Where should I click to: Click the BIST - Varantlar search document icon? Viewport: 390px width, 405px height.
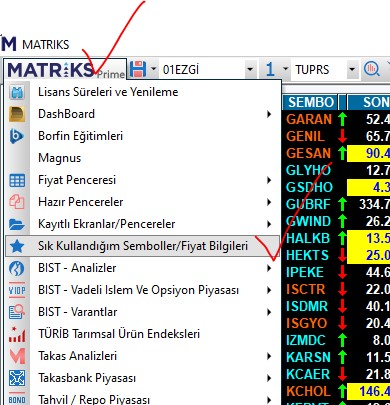pos(17,312)
